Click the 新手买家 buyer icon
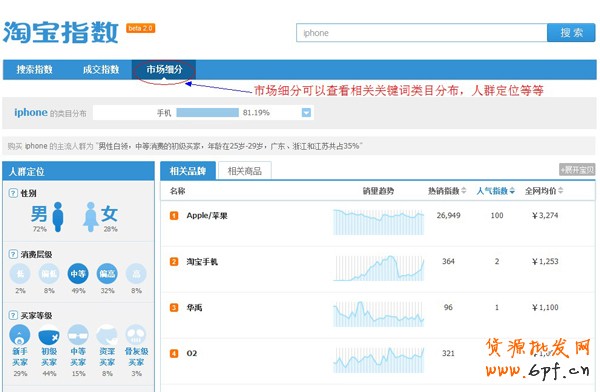Image resolution: width=600 pixels, height=392 pixels. (20, 335)
